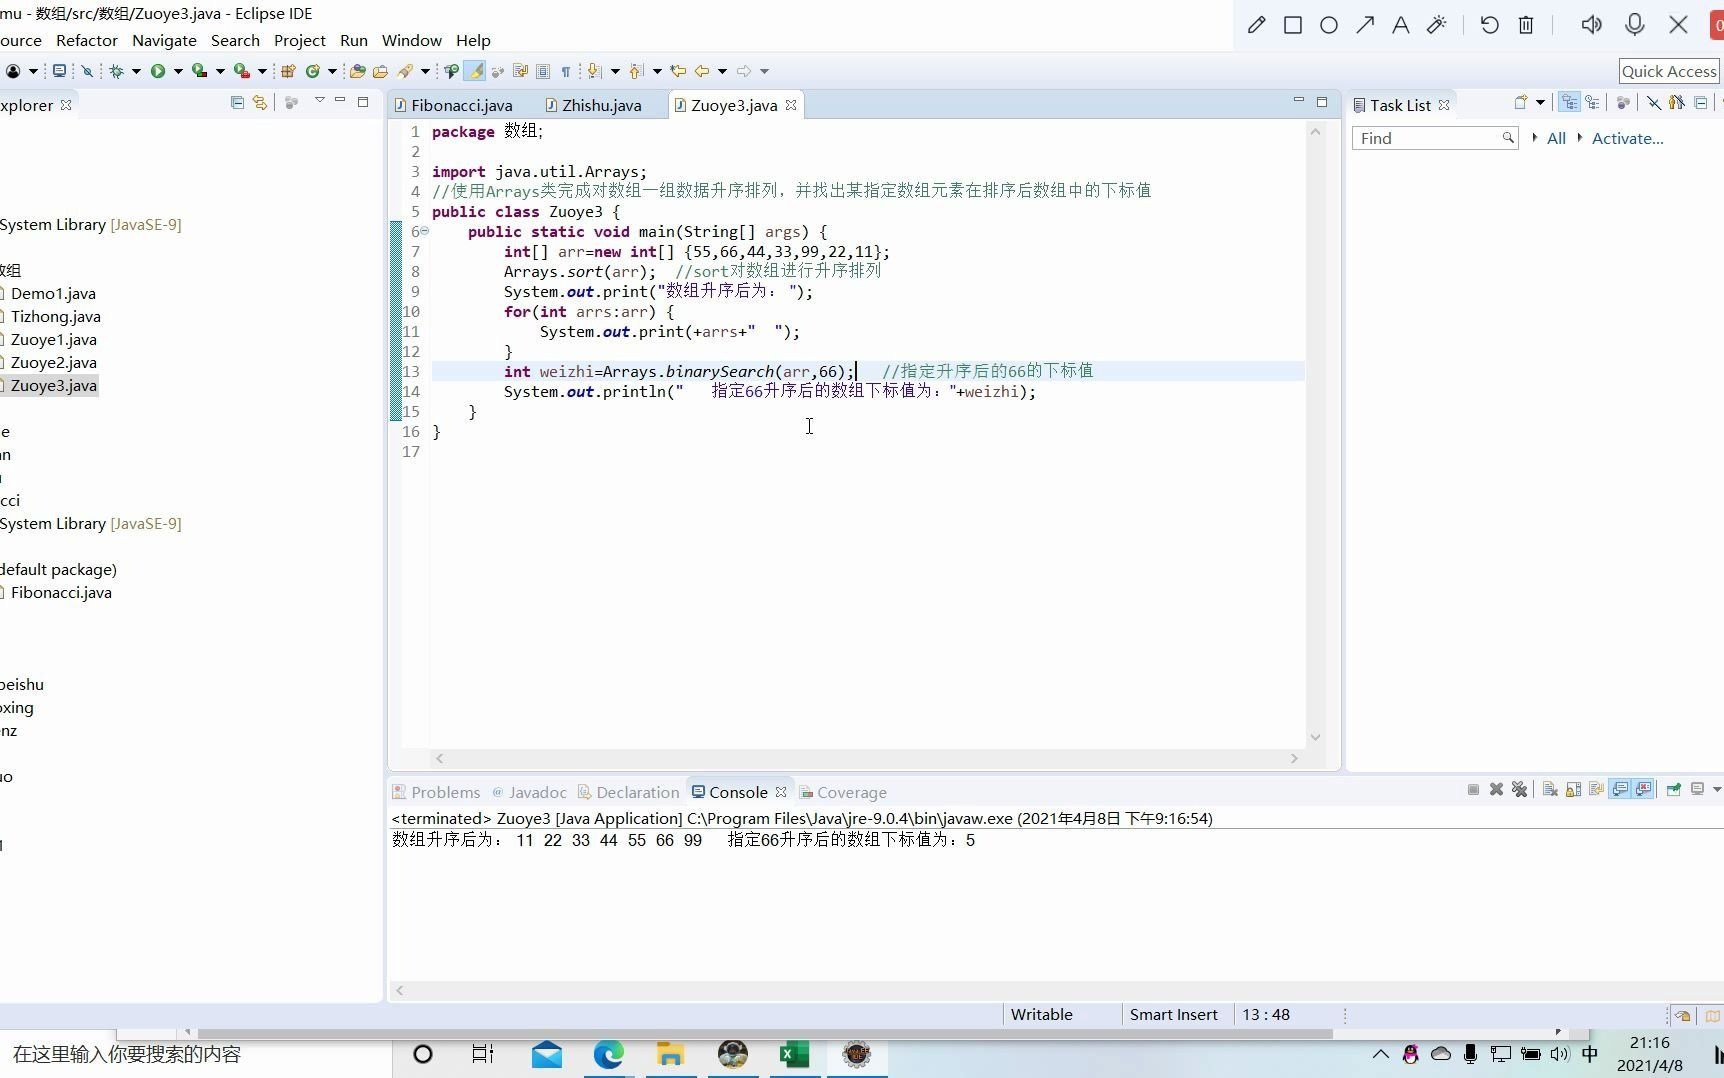
Task: Toggle Show Console When Standard Out Changes
Action: click(1620, 789)
